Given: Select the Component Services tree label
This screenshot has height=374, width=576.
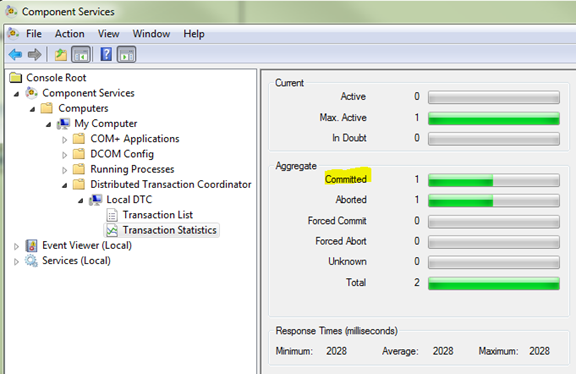Looking at the screenshot, I should coord(88,93).
